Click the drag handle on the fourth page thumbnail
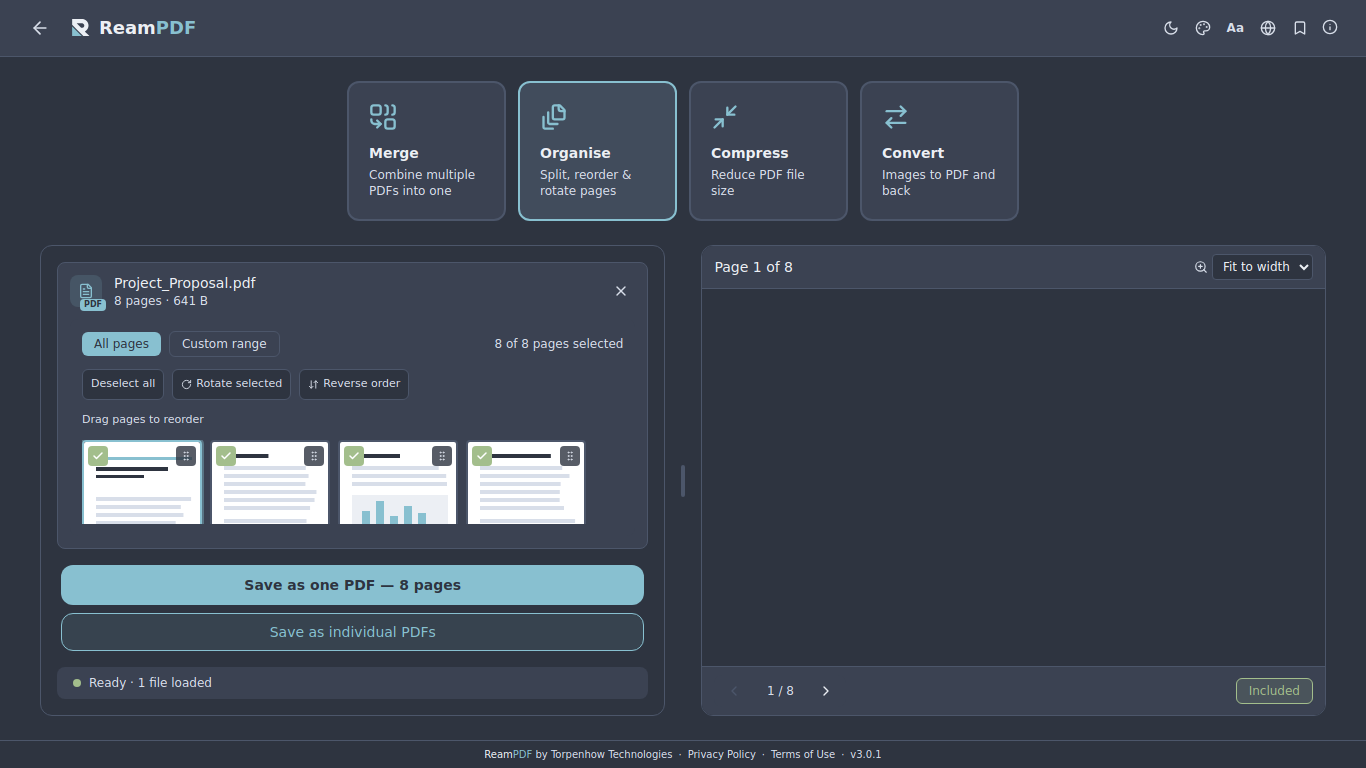This screenshot has width=1366, height=768. click(x=570, y=456)
